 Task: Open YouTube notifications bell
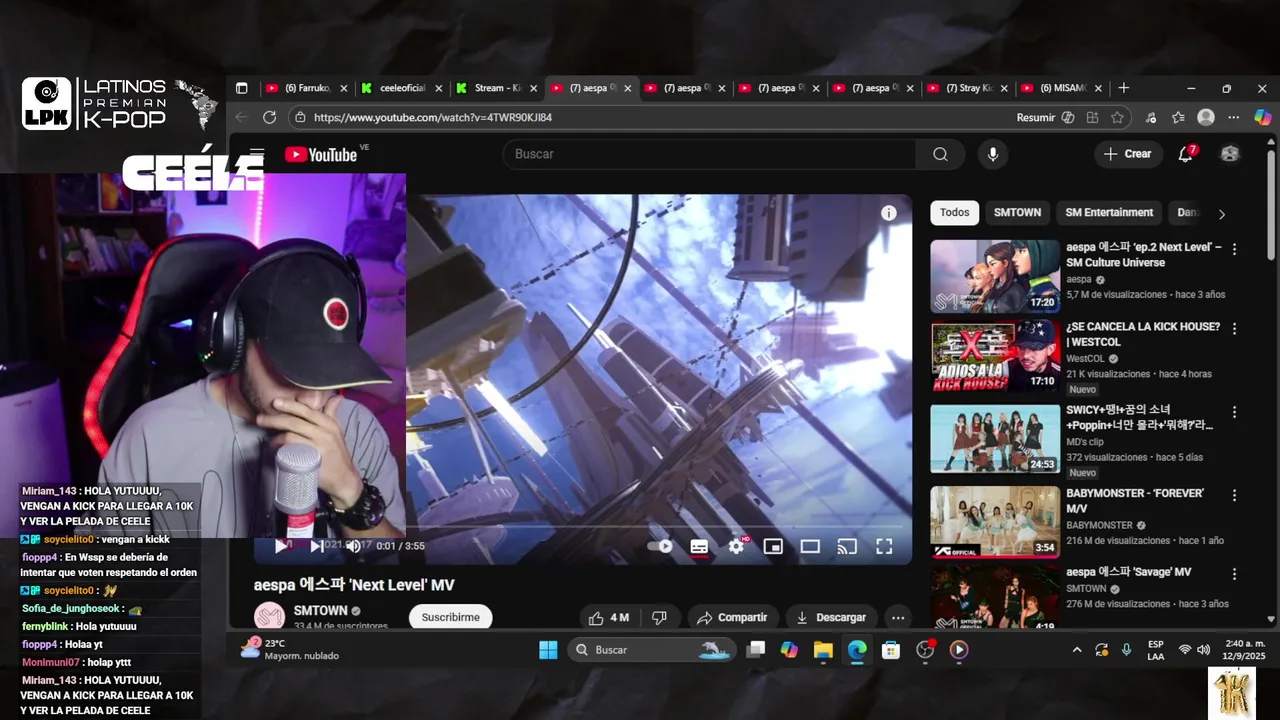(x=1186, y=154)
